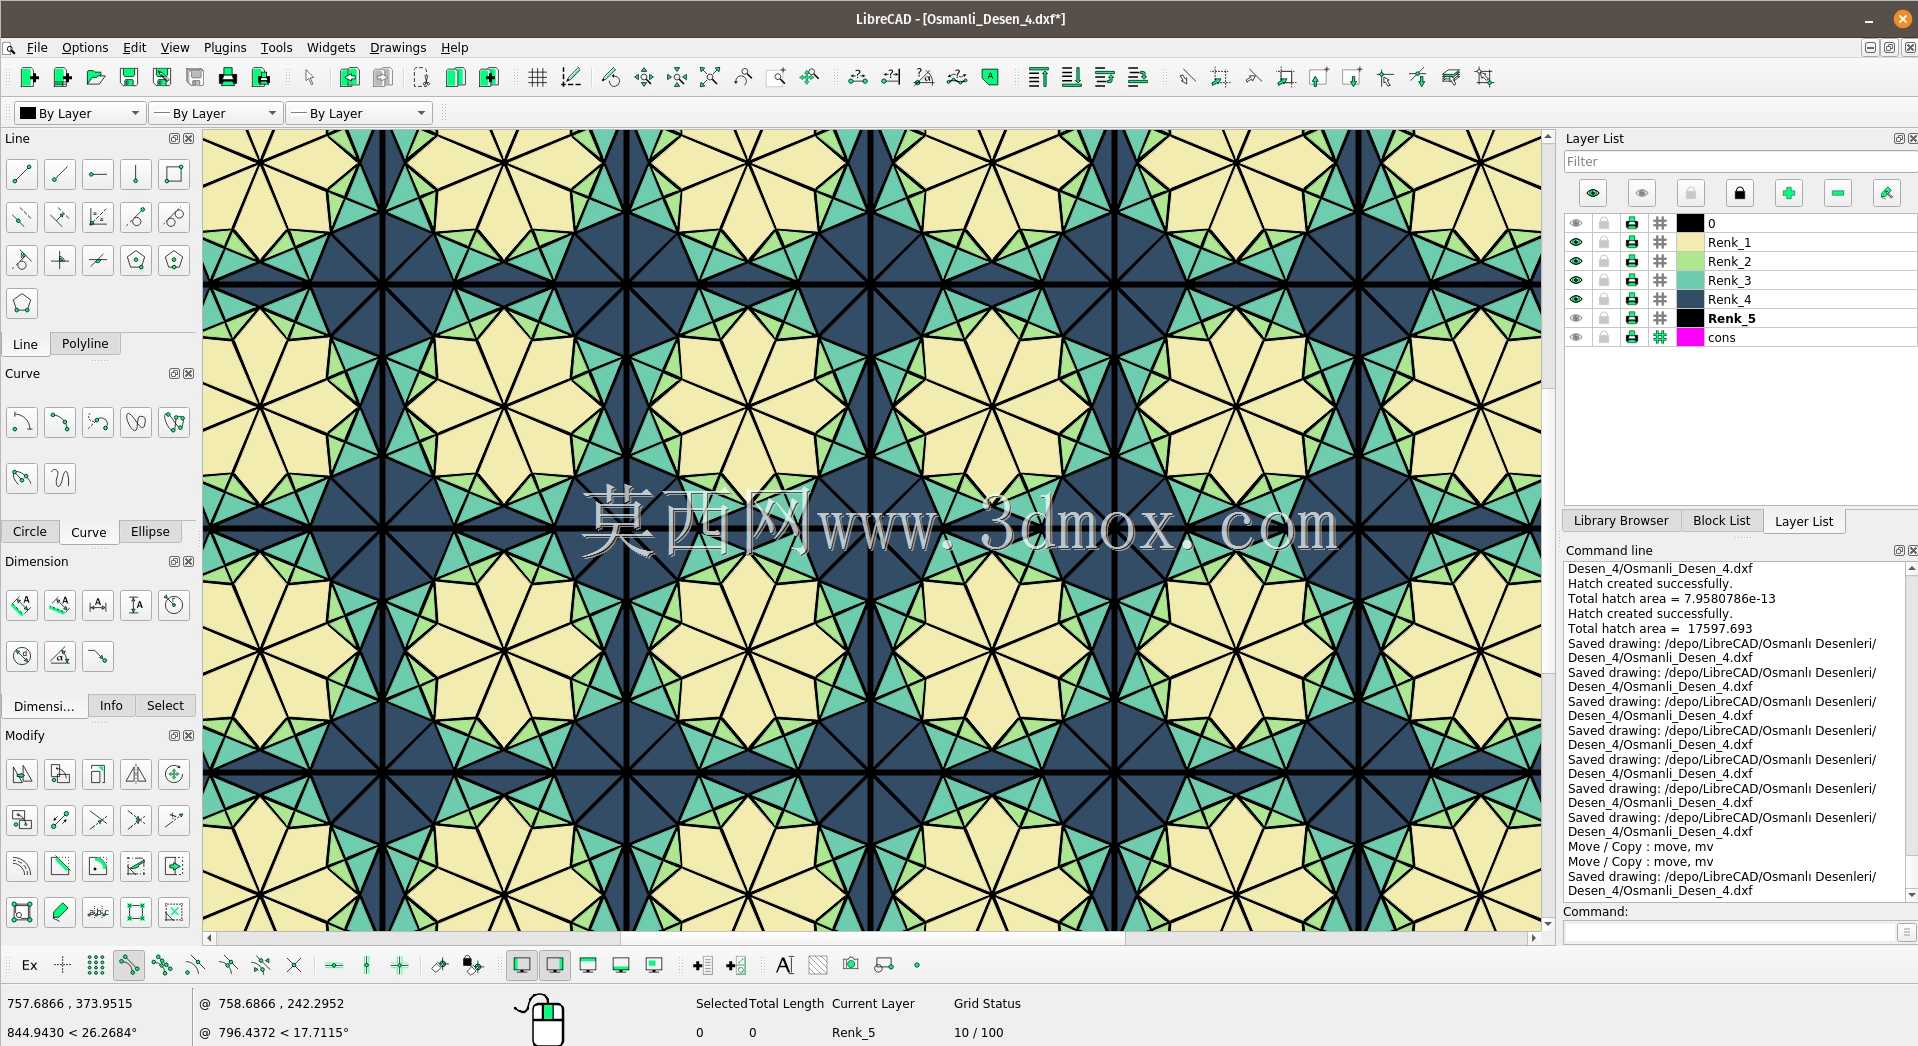The image size is (1918, 1046).
Task: Click the Zoom Pan hand icon
Action: pyautogui.click(x=808, y=77)
